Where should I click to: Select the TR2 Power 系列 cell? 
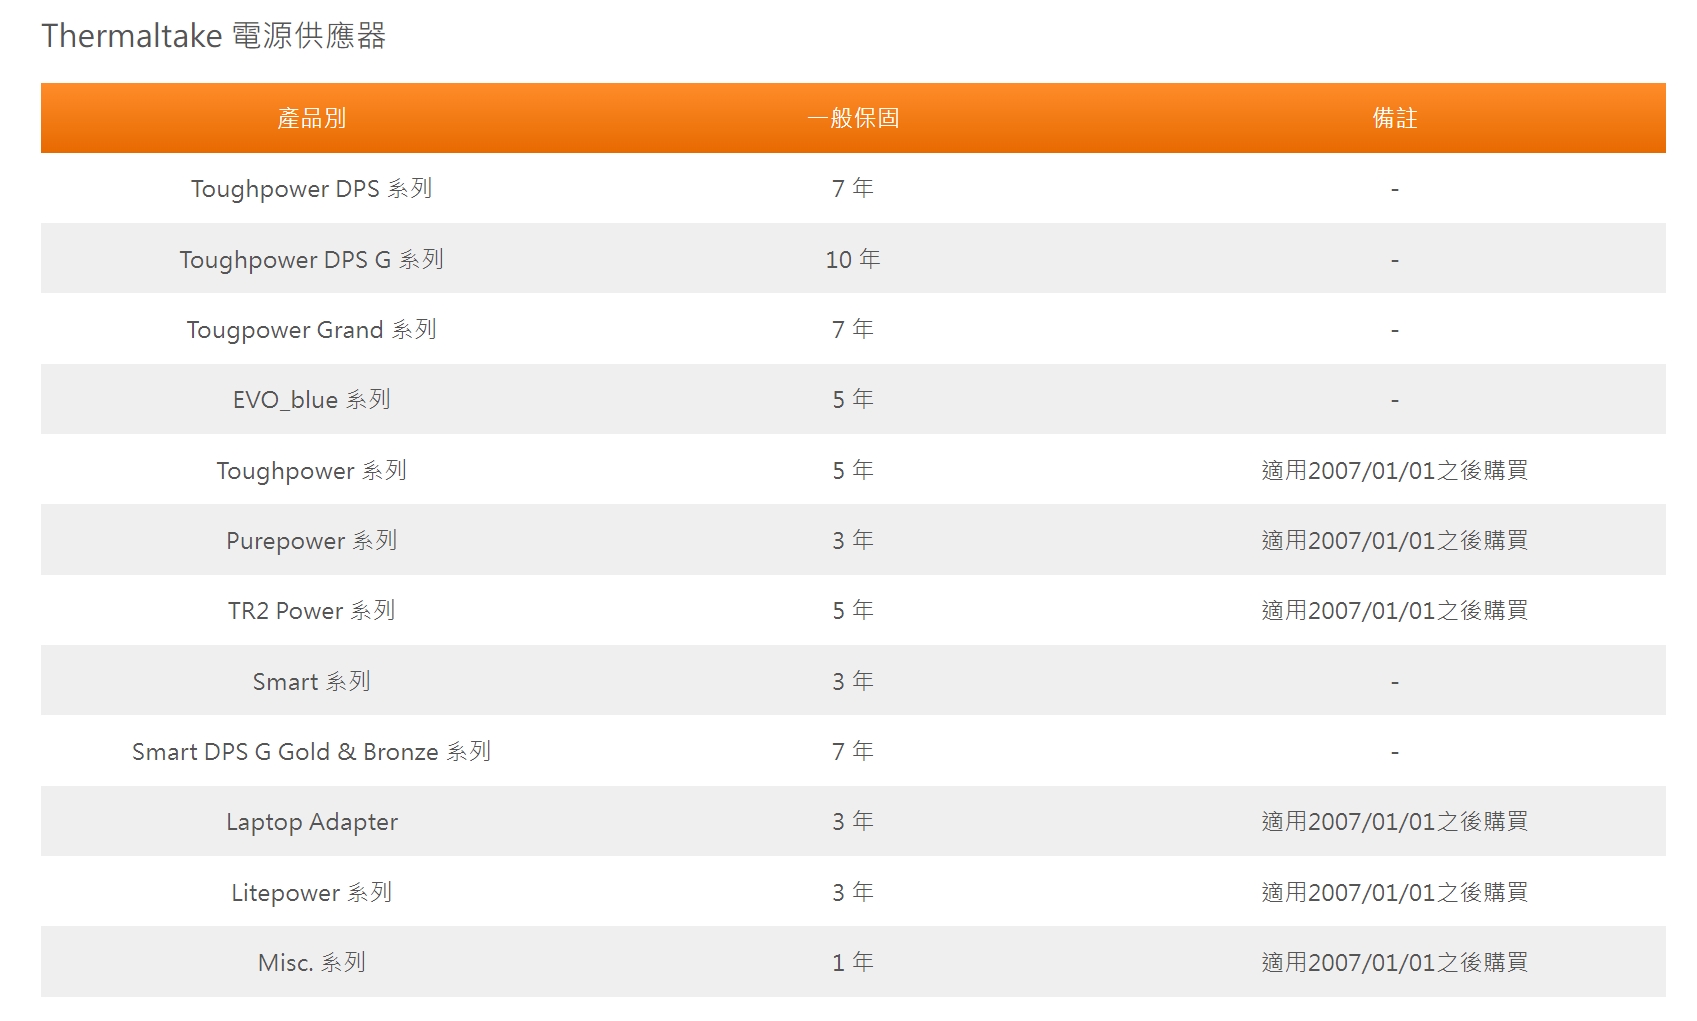(312, 610)
